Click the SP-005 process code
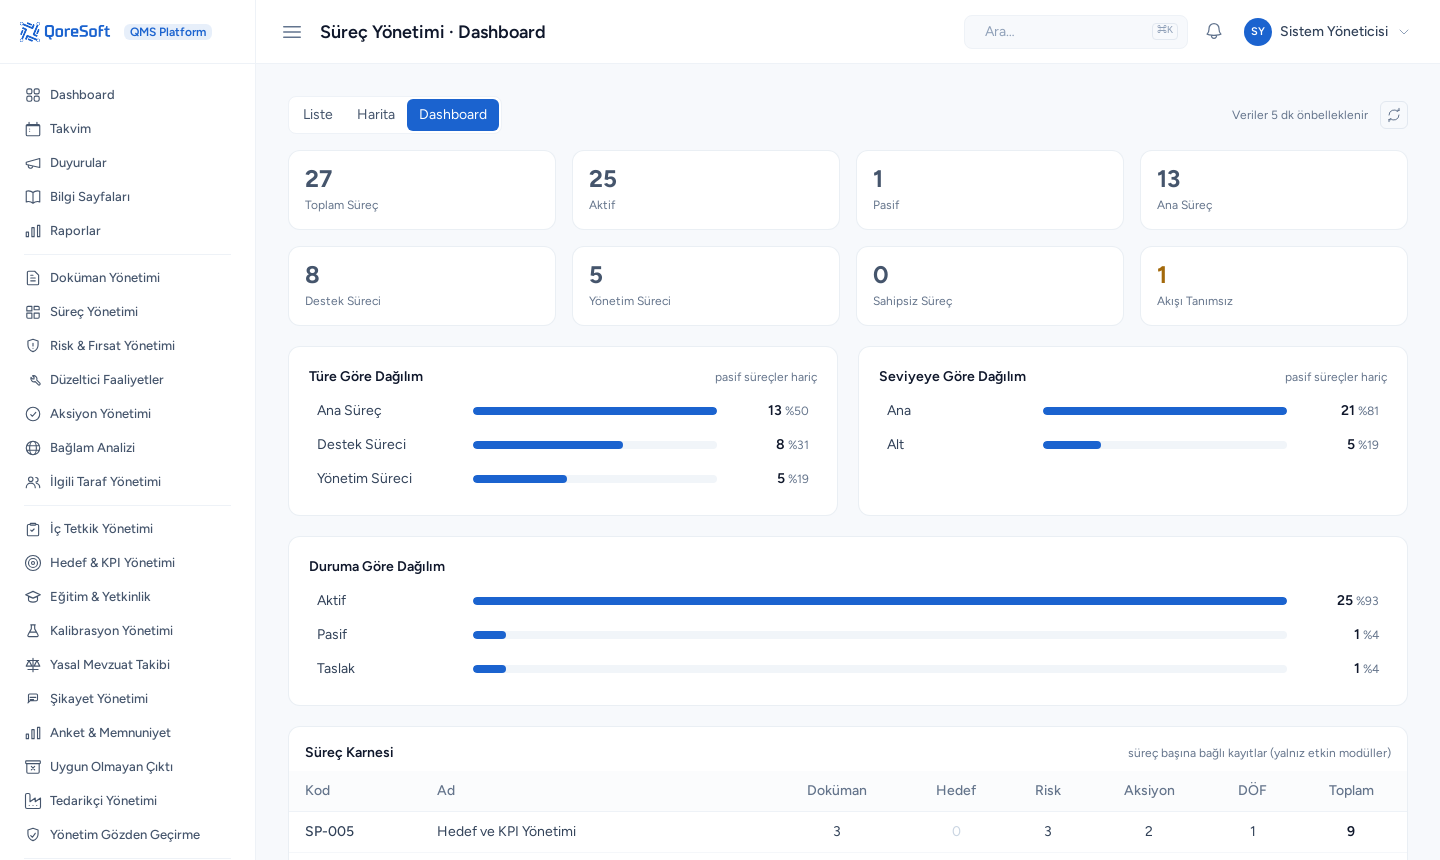Image resolution: width=1440 pixels, height=860 pixels. point(329,832)
